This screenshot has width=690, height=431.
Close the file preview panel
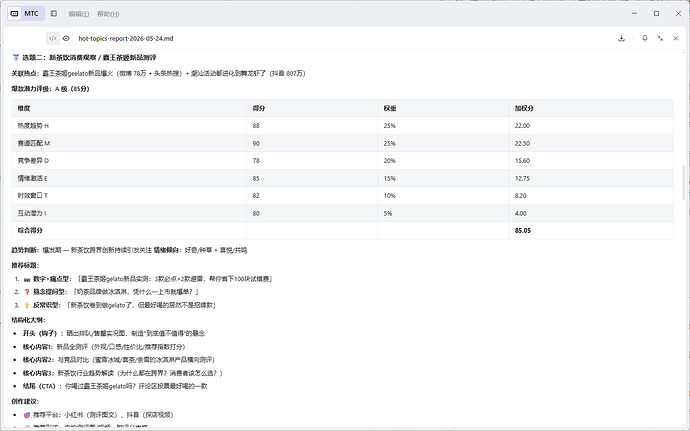pyautogui.click(x=675, y=38)
